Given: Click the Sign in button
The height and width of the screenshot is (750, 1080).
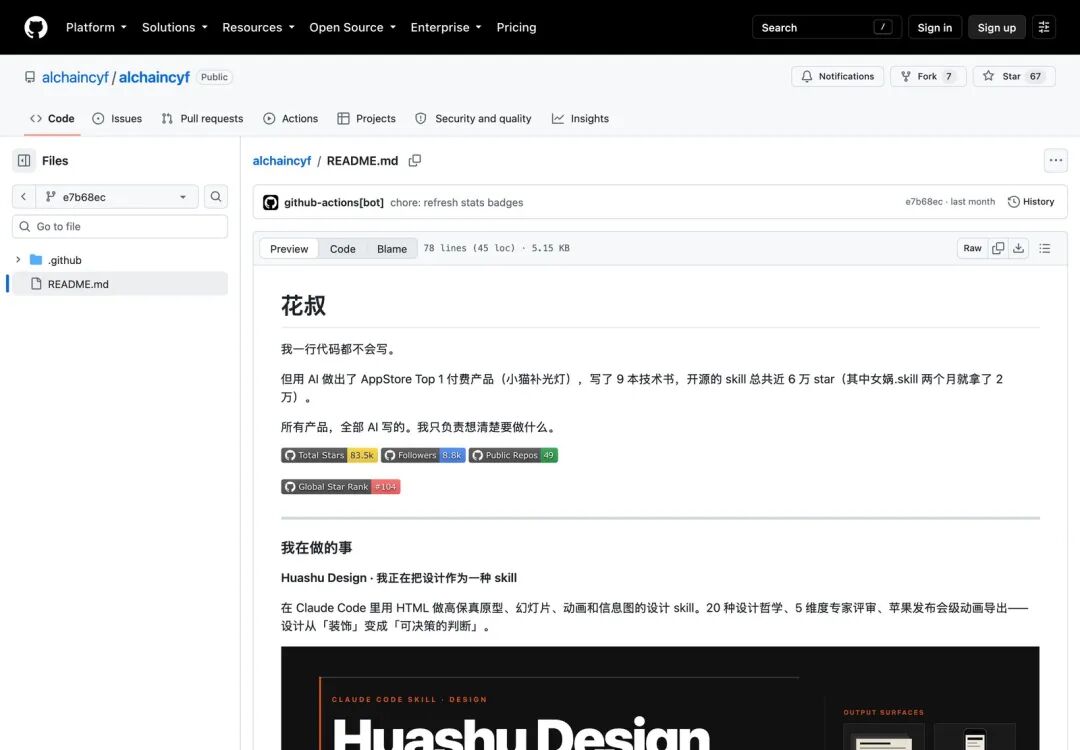Looking at the screenshot, I should tap(935, 28).
